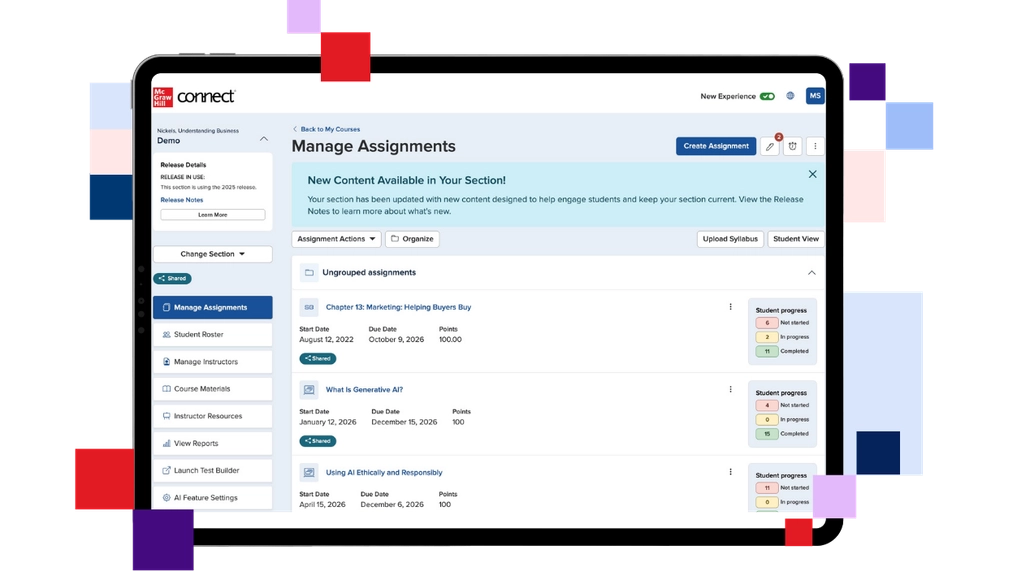Click the alarm clock icon button
Screen dimensions: 1017x572
tap(793, 146)
